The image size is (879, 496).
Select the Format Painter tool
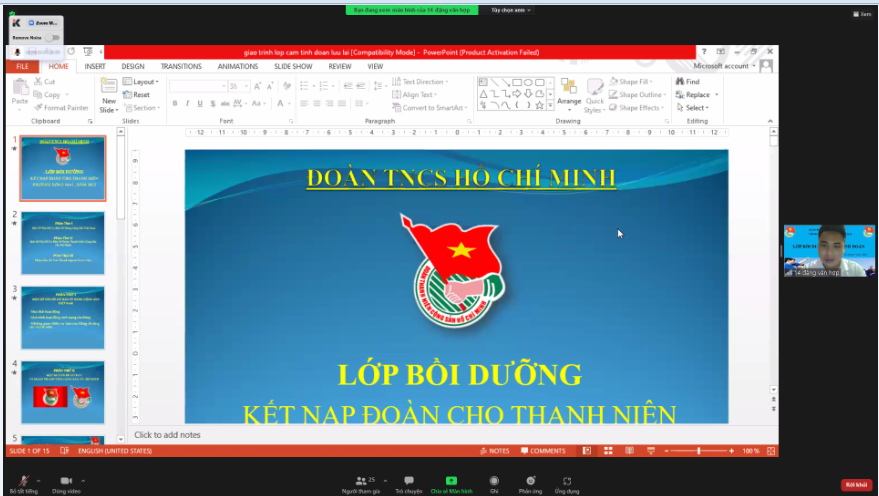pyautogui.click(x=61, y=108)
